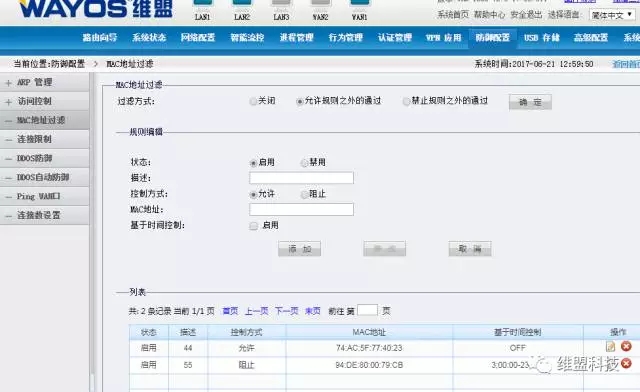
Task: Select 禁止规则之外的通过 radio option
Action: (406, 101)
